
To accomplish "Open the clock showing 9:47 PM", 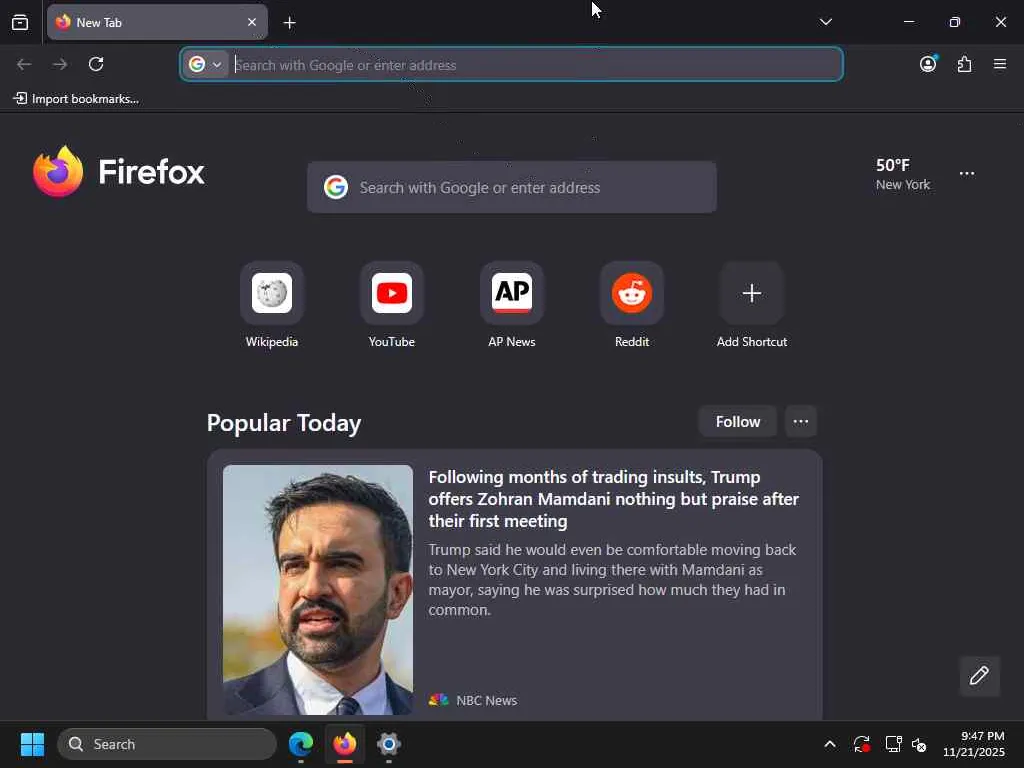I will pyautogui.click(x=974, y=744).
